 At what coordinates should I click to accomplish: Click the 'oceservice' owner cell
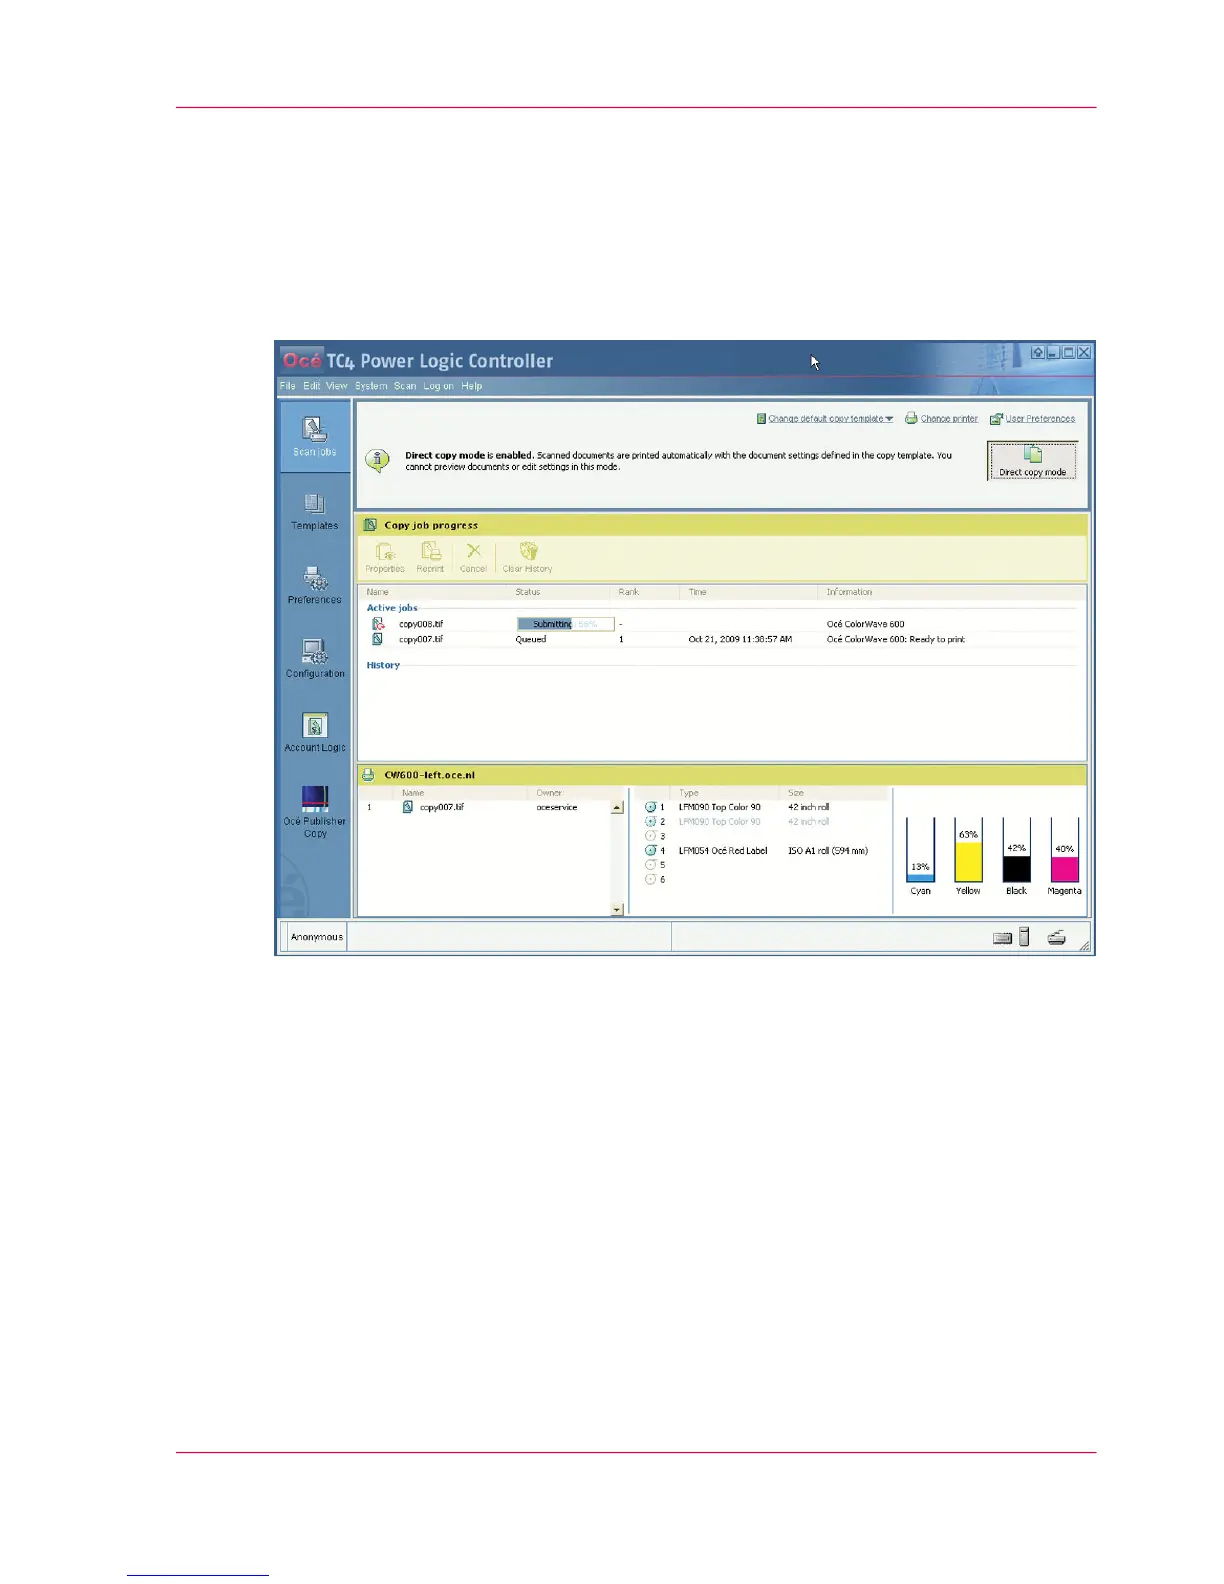click(x=556, y=807)
